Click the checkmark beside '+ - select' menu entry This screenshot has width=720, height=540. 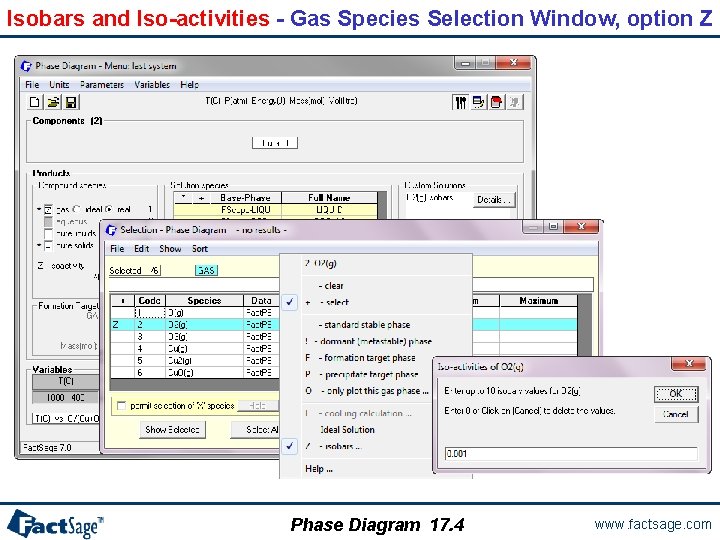289,302
